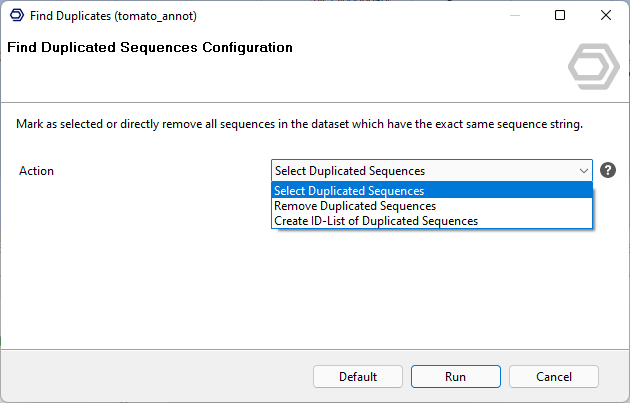Click the app icon in the title bar
Image resolution: width=630 pixels, height=403 pixels.
[x=16, y=15]
